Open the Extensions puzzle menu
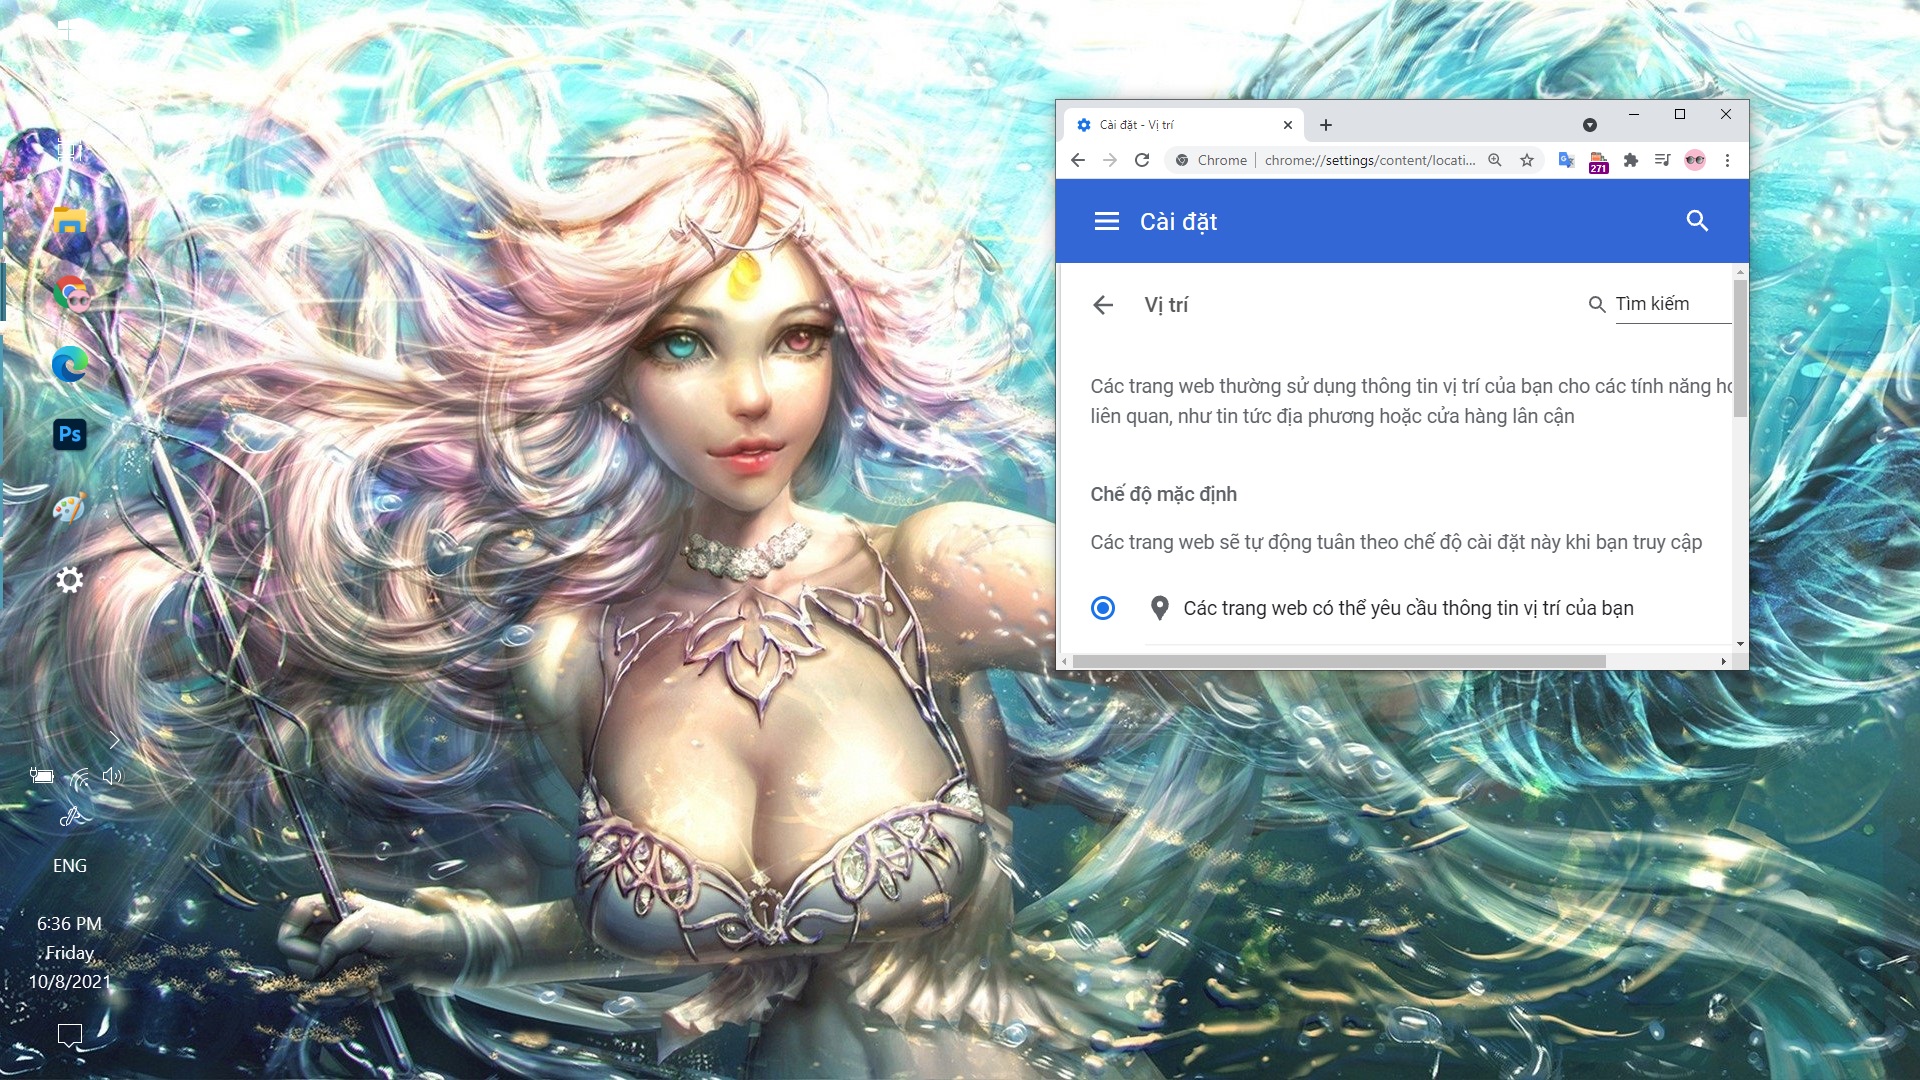The image size is (1920, 1080). click(x=1631, y=160)
